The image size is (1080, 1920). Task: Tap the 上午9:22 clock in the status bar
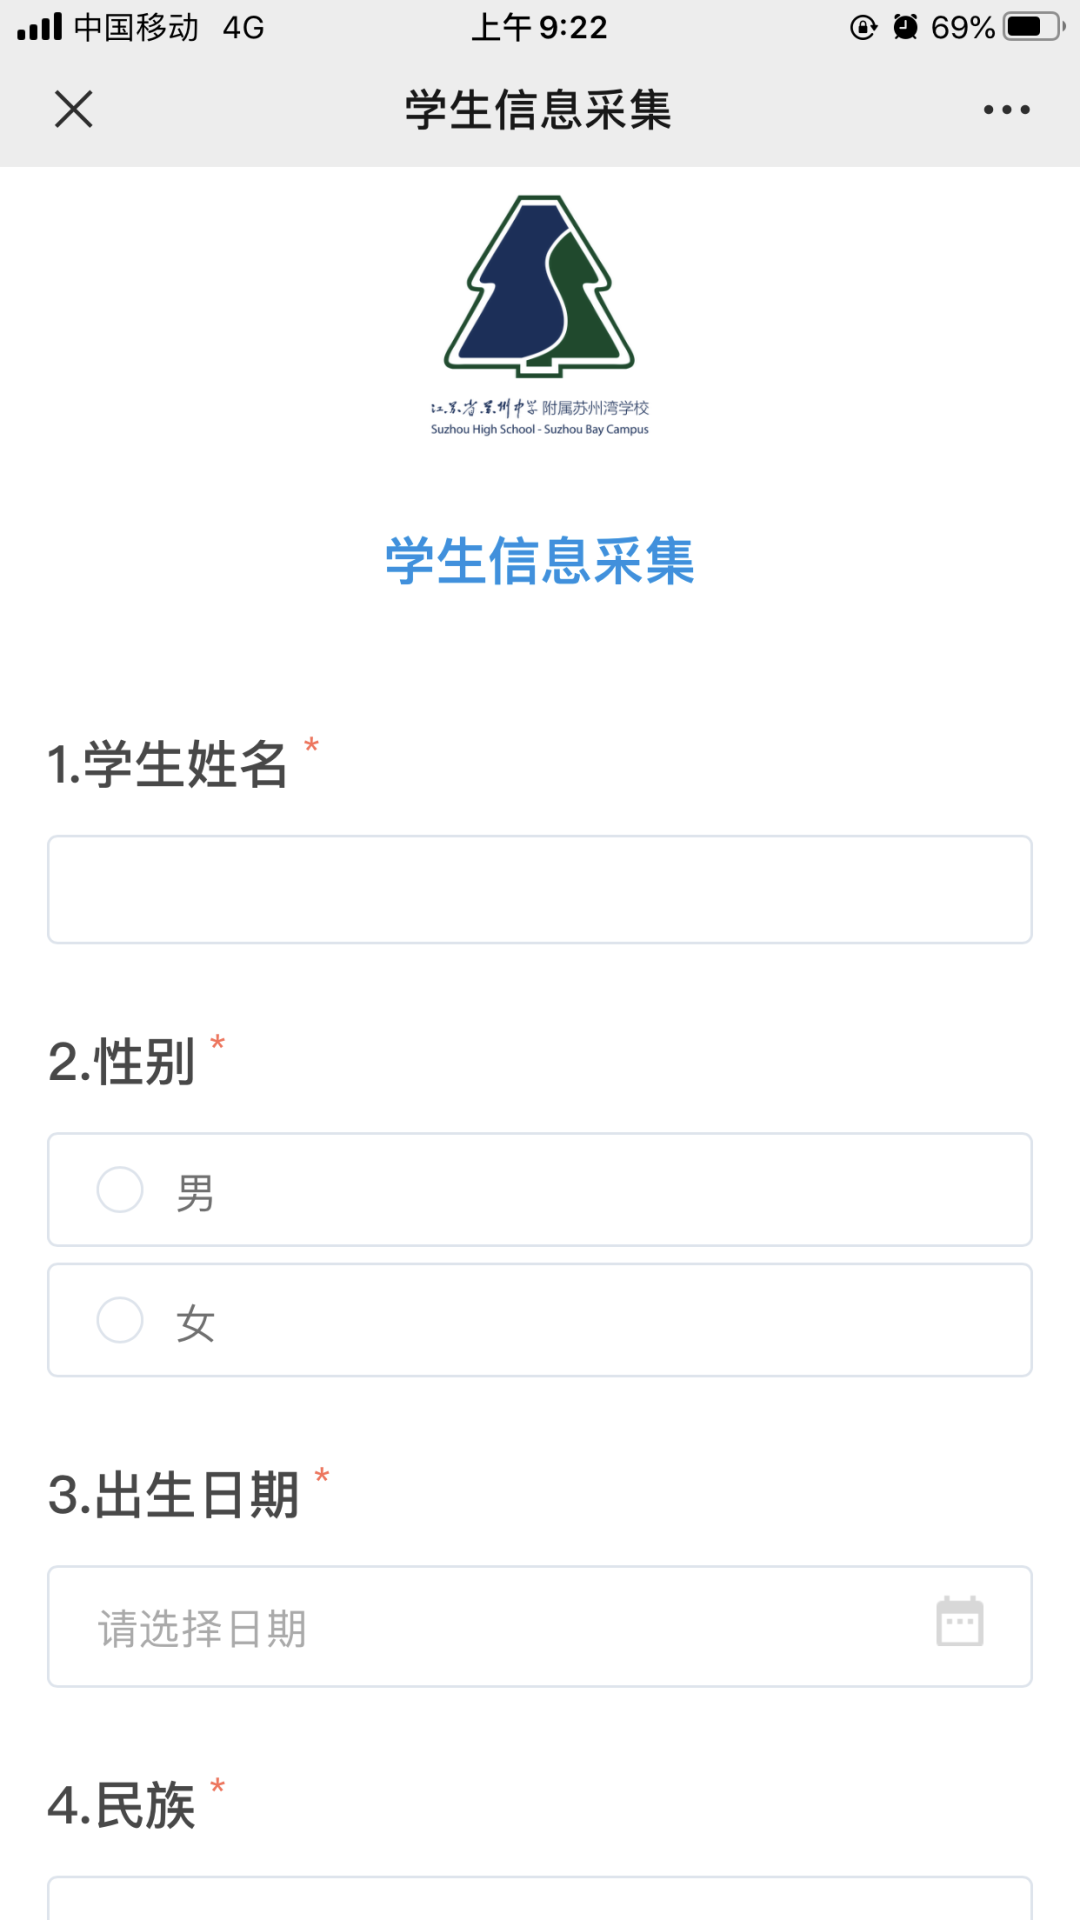tap(539, 27)
